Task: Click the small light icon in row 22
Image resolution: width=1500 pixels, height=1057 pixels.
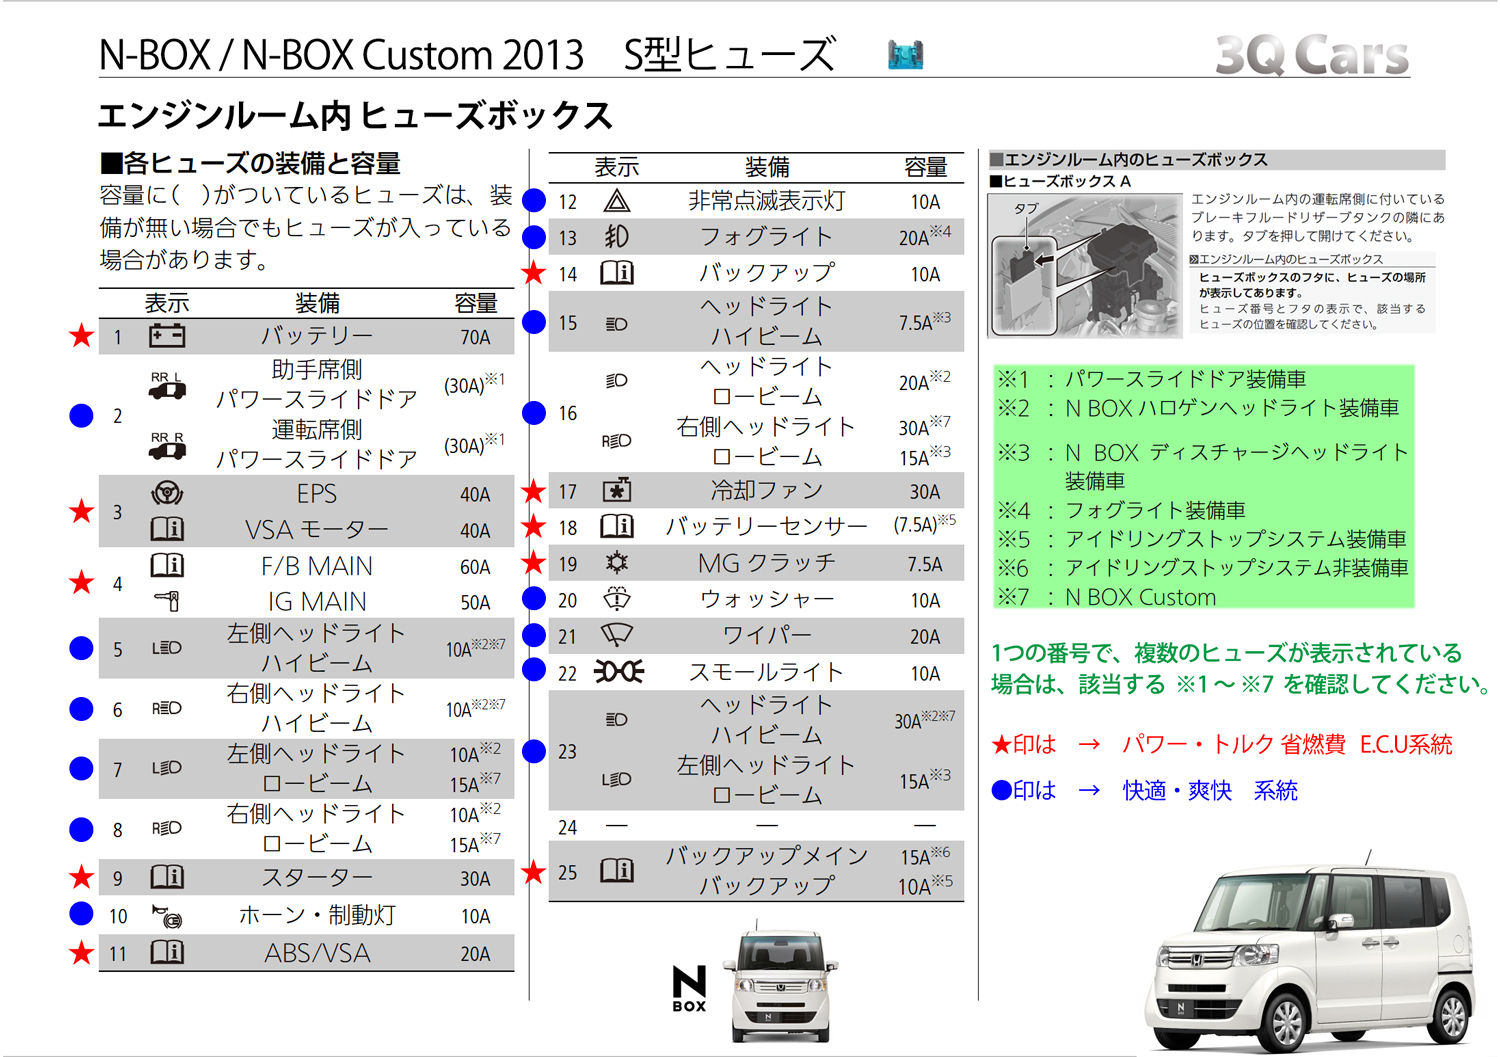Action: pos(619,672)
